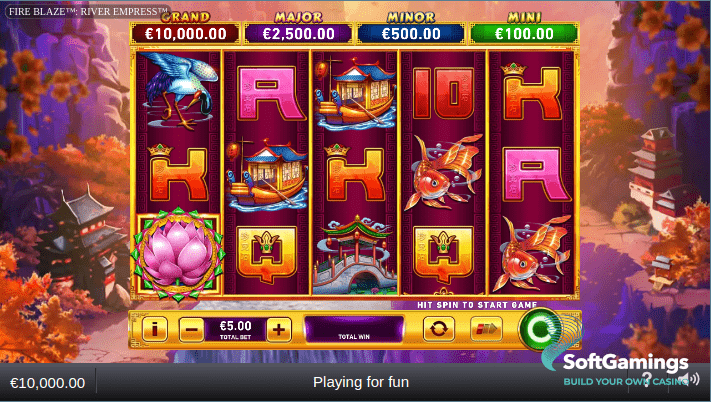711x402 pixels.
Task: Select the Minor jackpot €500.00 panel
Action: click(x=411, y=34)
